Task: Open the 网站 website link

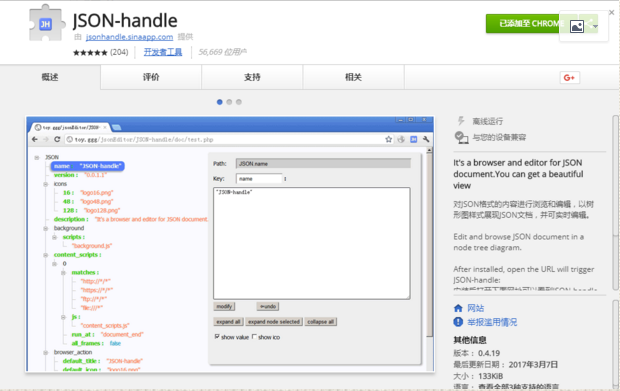Action: pyautogui.click(x=475, y=308)
